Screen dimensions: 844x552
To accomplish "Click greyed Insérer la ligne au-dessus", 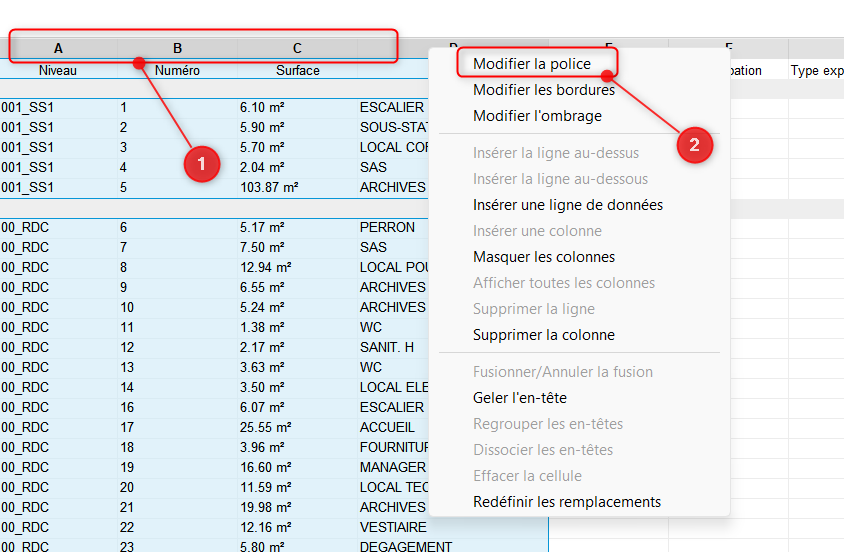I will (555, 153).
